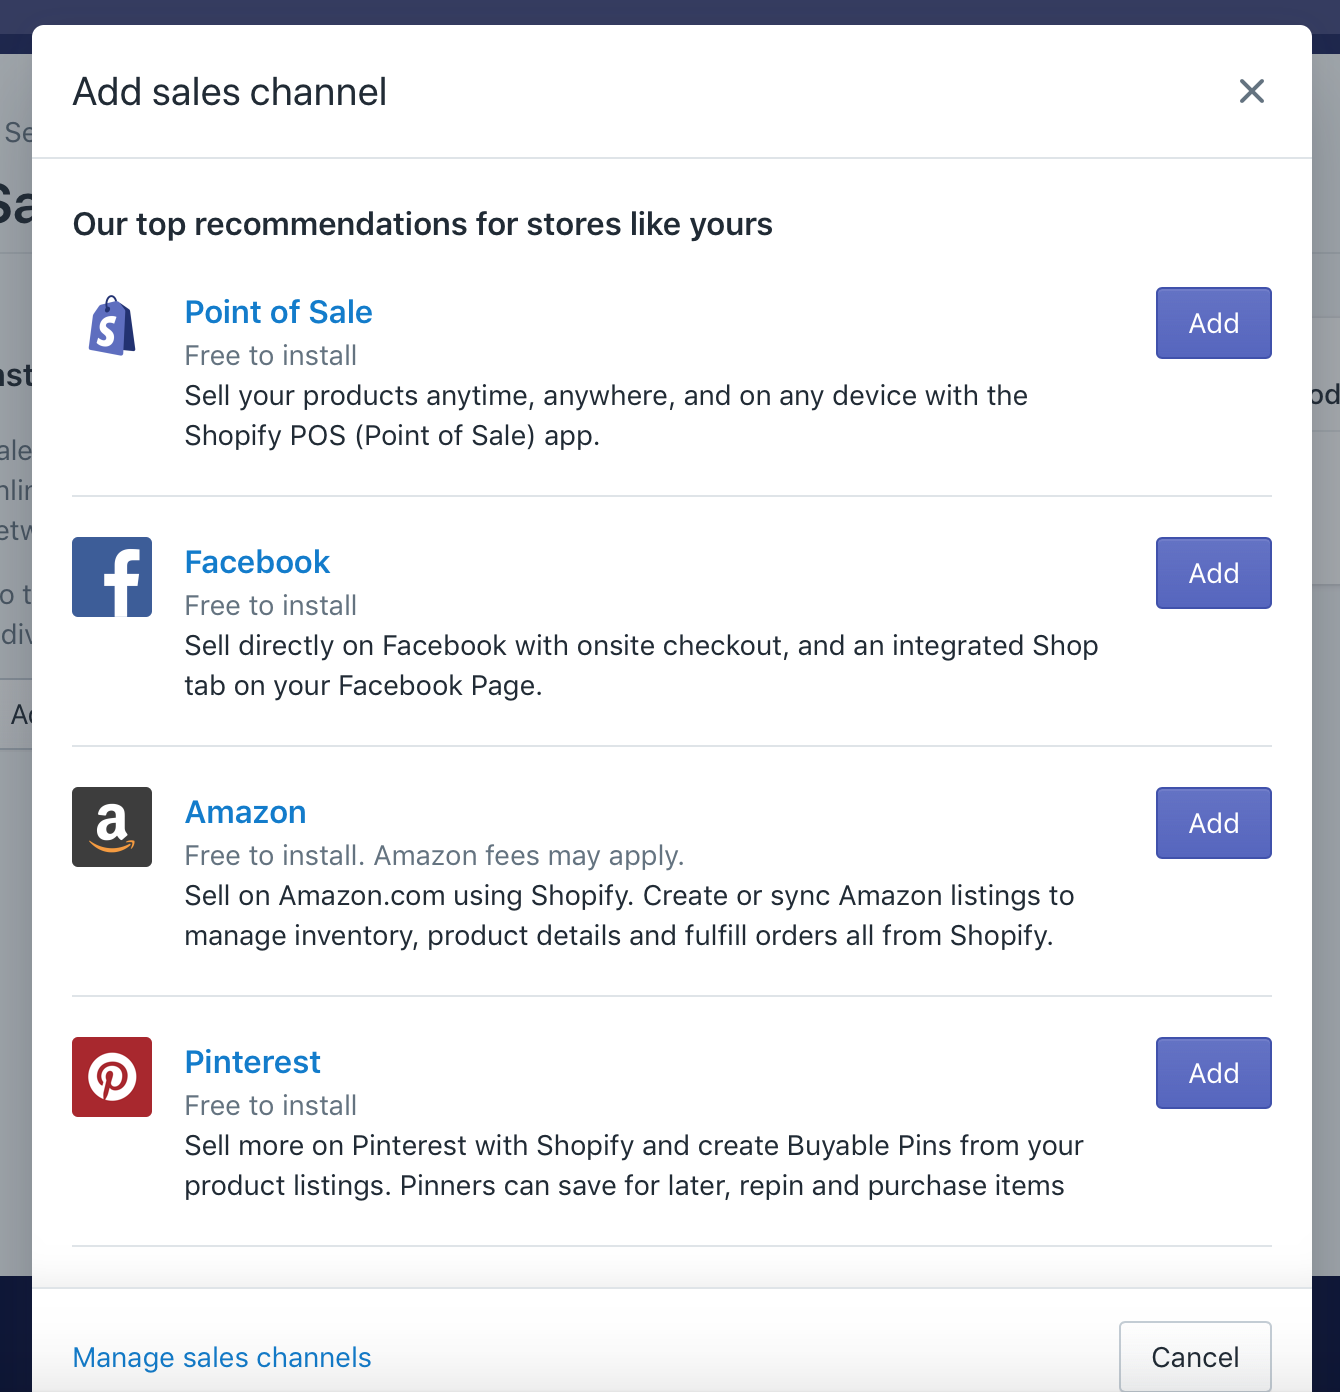Click 'Free to install. Amazon fees may apply.' text
The image size is (1340, 1392).
point(435,856)
